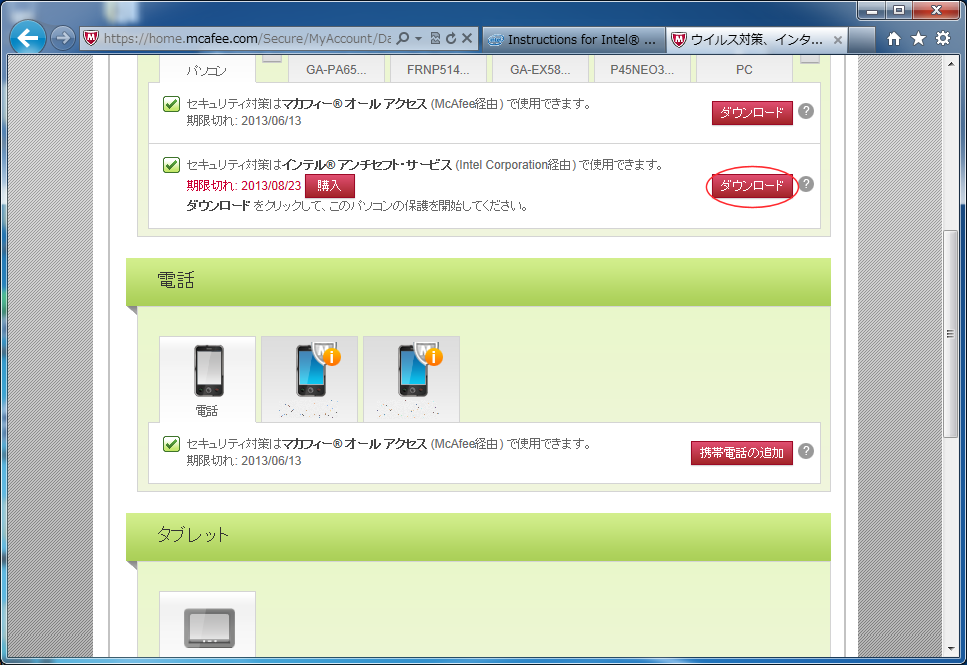Open help icon beside 携帯電話の追加
This screenshot has width=967, height=665.
point(805,451)
